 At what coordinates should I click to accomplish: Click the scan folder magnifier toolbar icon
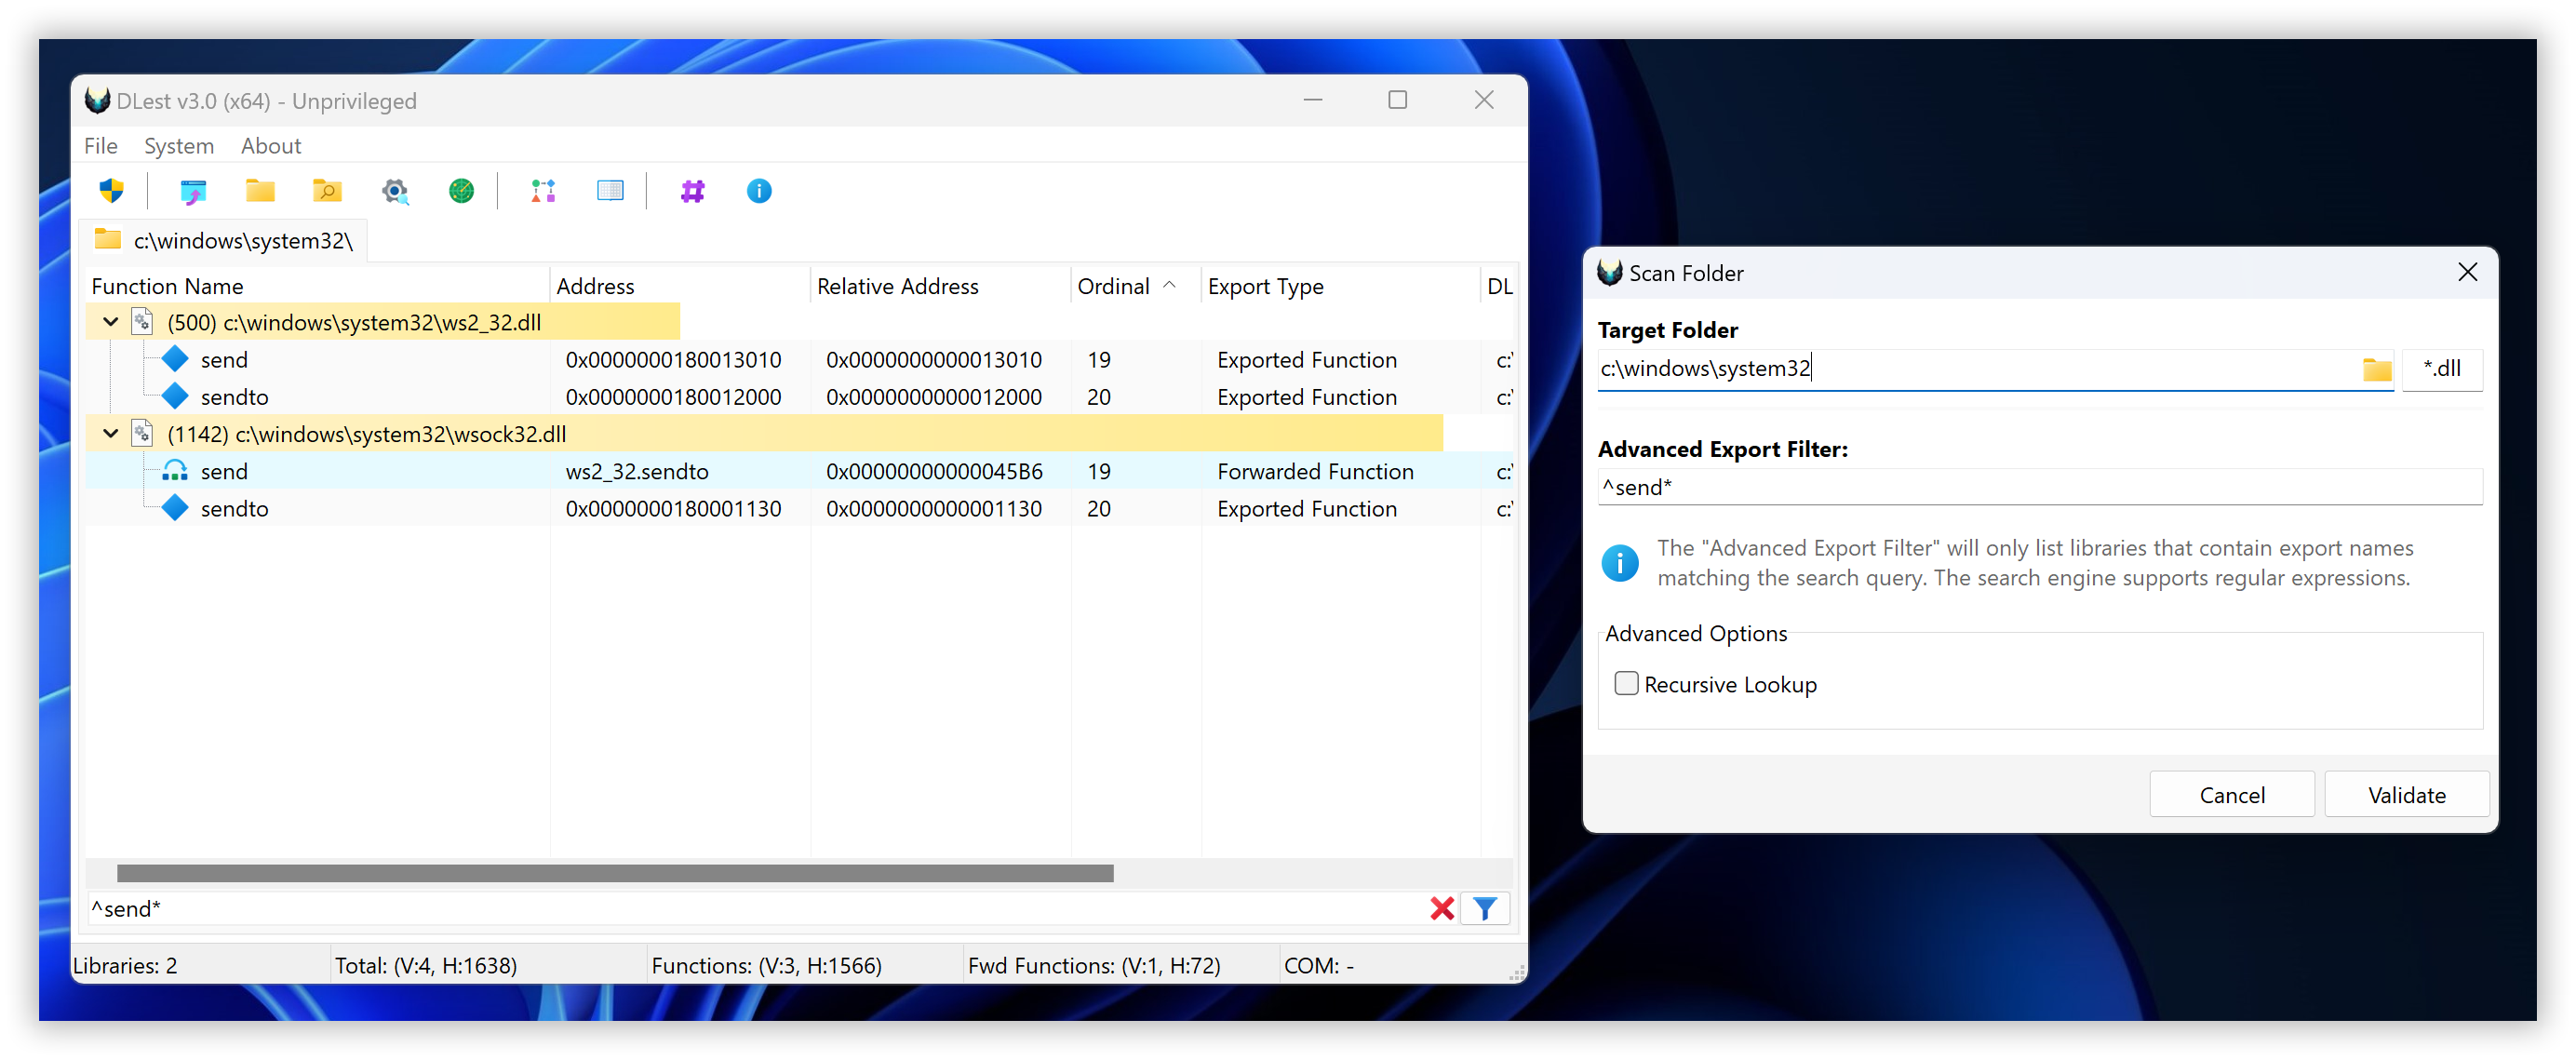(327, 190)
